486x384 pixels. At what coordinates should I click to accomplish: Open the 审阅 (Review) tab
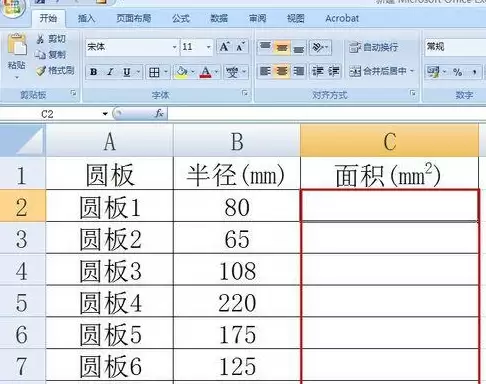pos(257,18)
